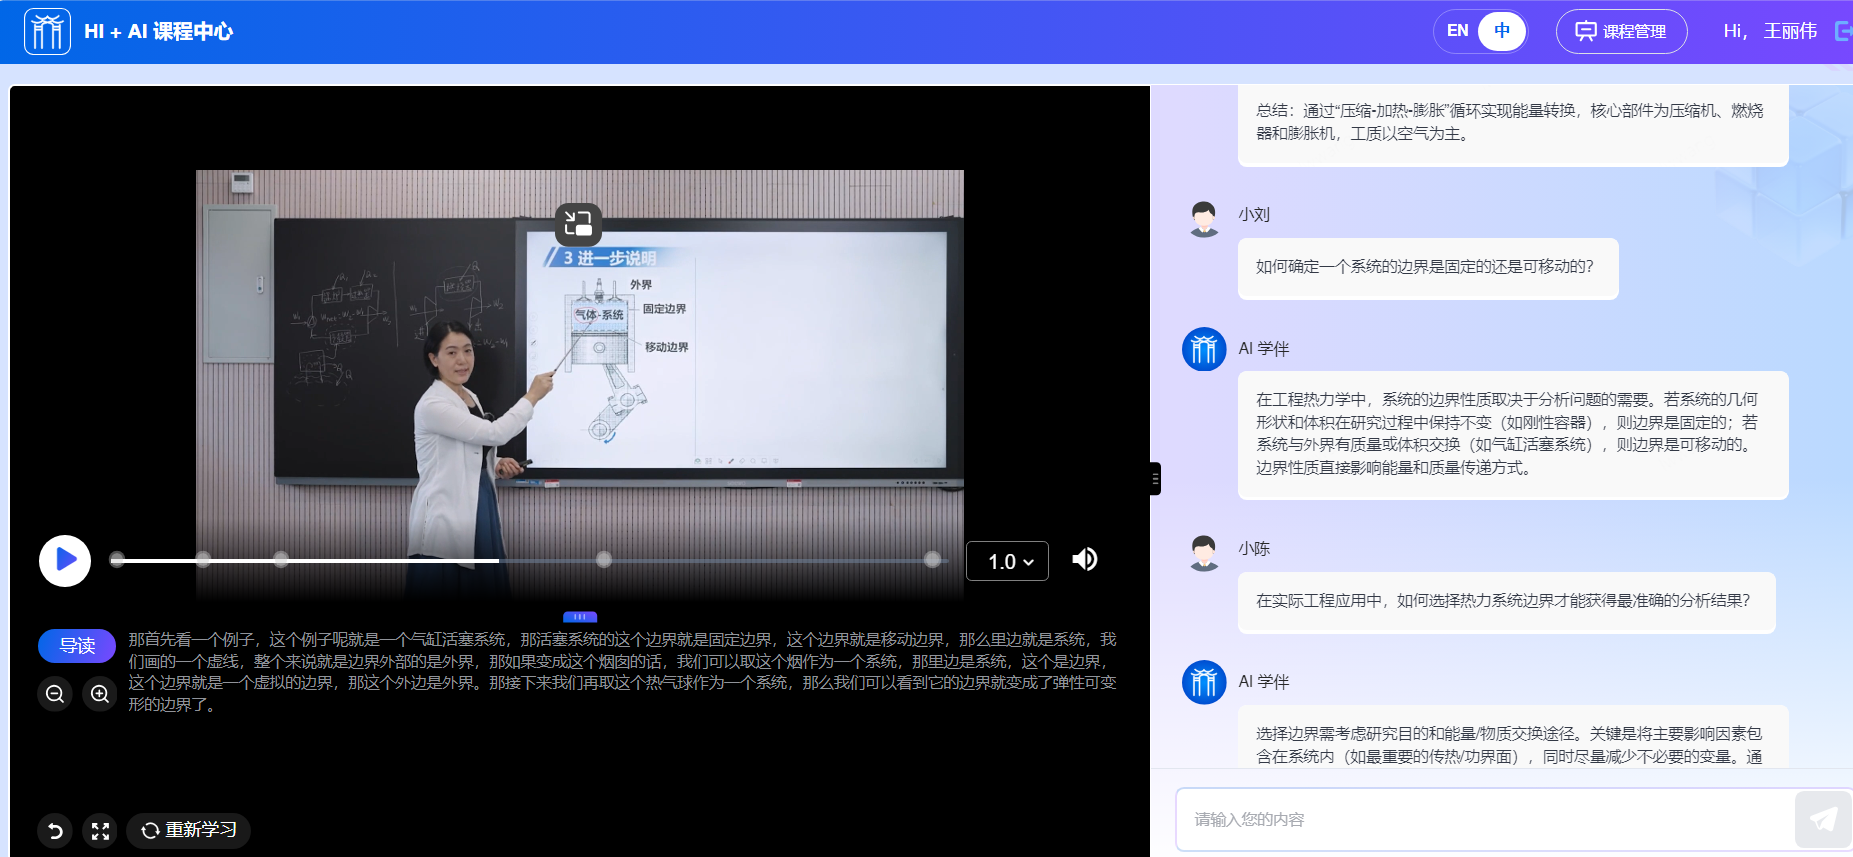Viewport: 1853px width, 857px height.
Task: Mute the video volume speaker icon
Action: (x=1084, y=559)
